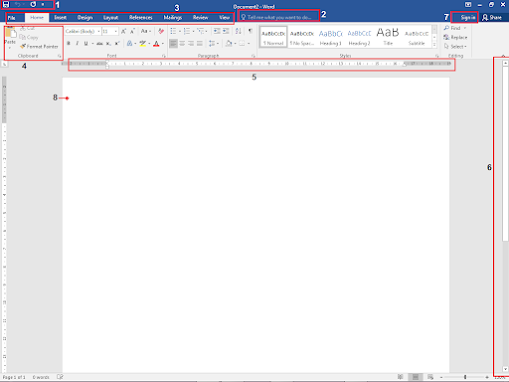Switch to the View tab
Screen dimensions: 509x382
point(224,18)
